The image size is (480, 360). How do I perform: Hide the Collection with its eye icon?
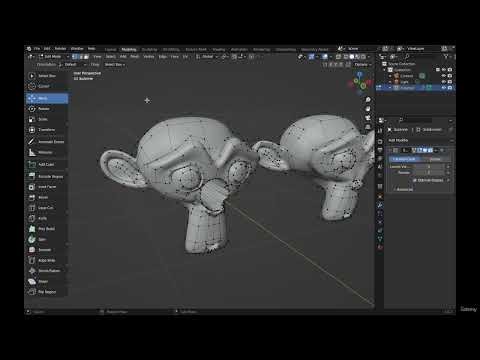[x=444, y=70]
